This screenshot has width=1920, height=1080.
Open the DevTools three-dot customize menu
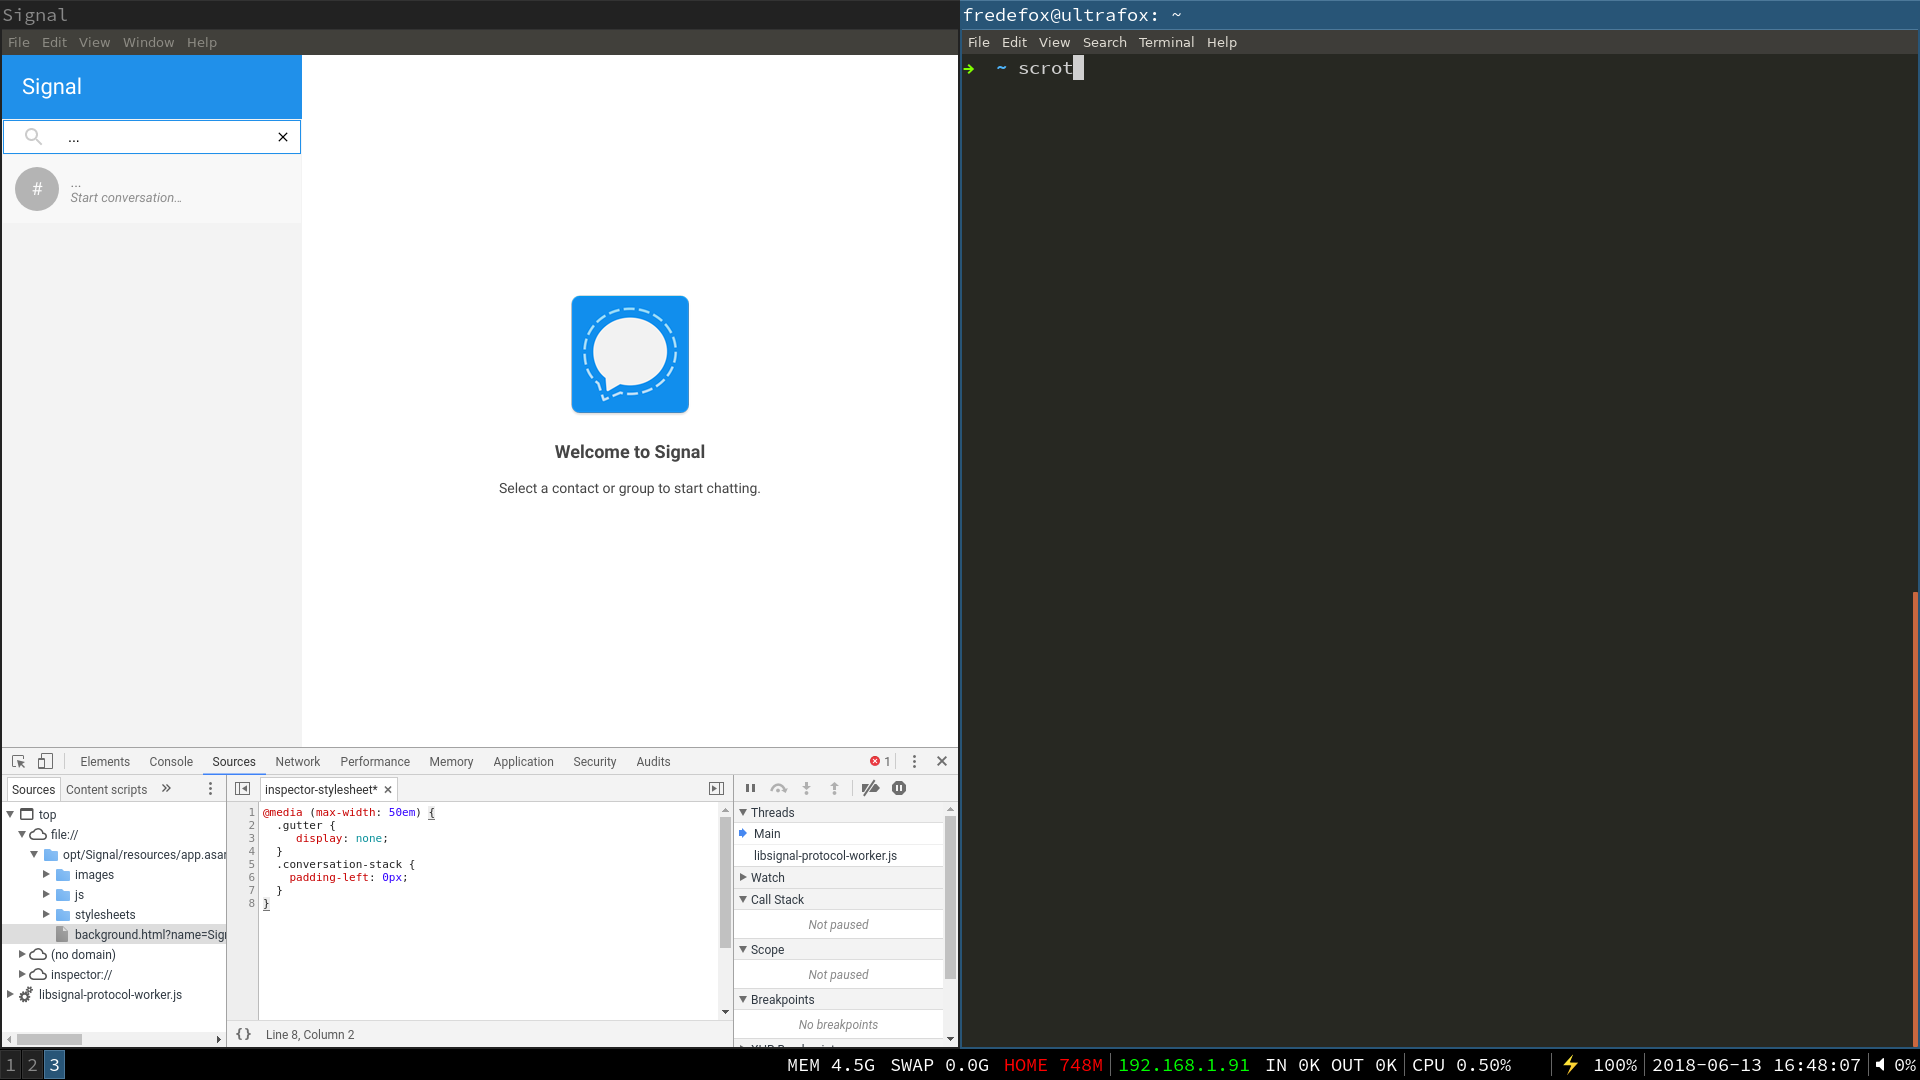pyautogui.click(x=914, y=761)
